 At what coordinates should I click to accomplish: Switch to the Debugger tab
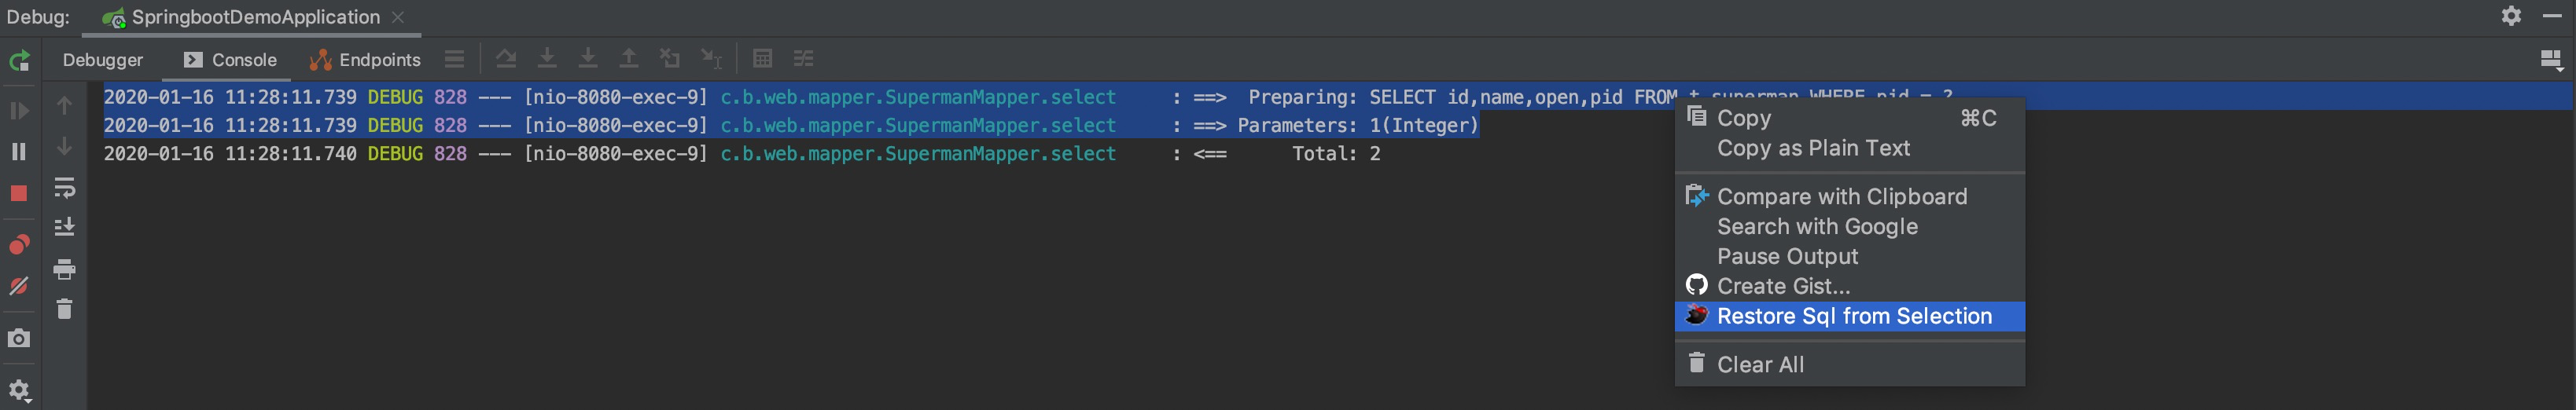(102, 60)
